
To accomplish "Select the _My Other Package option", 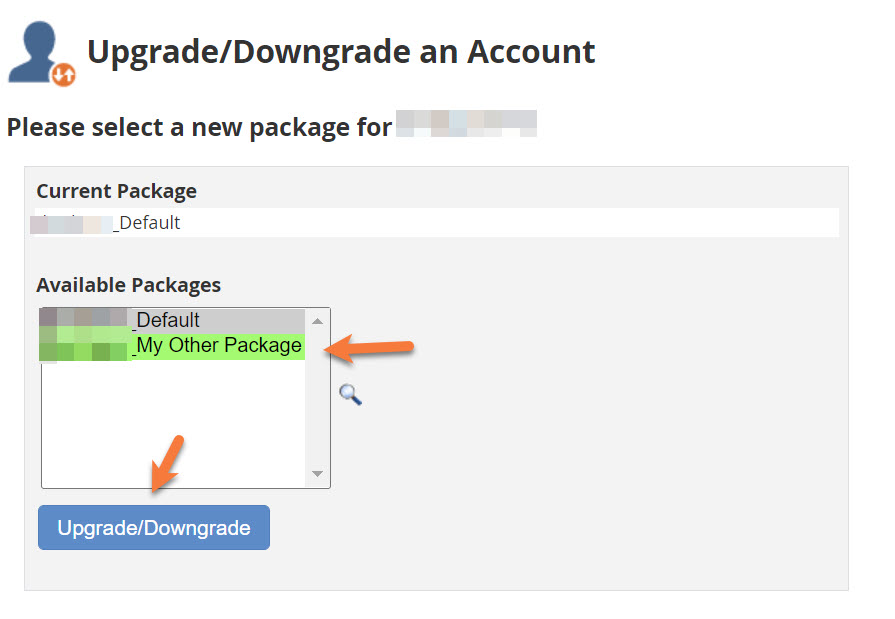I will [218, 346].
